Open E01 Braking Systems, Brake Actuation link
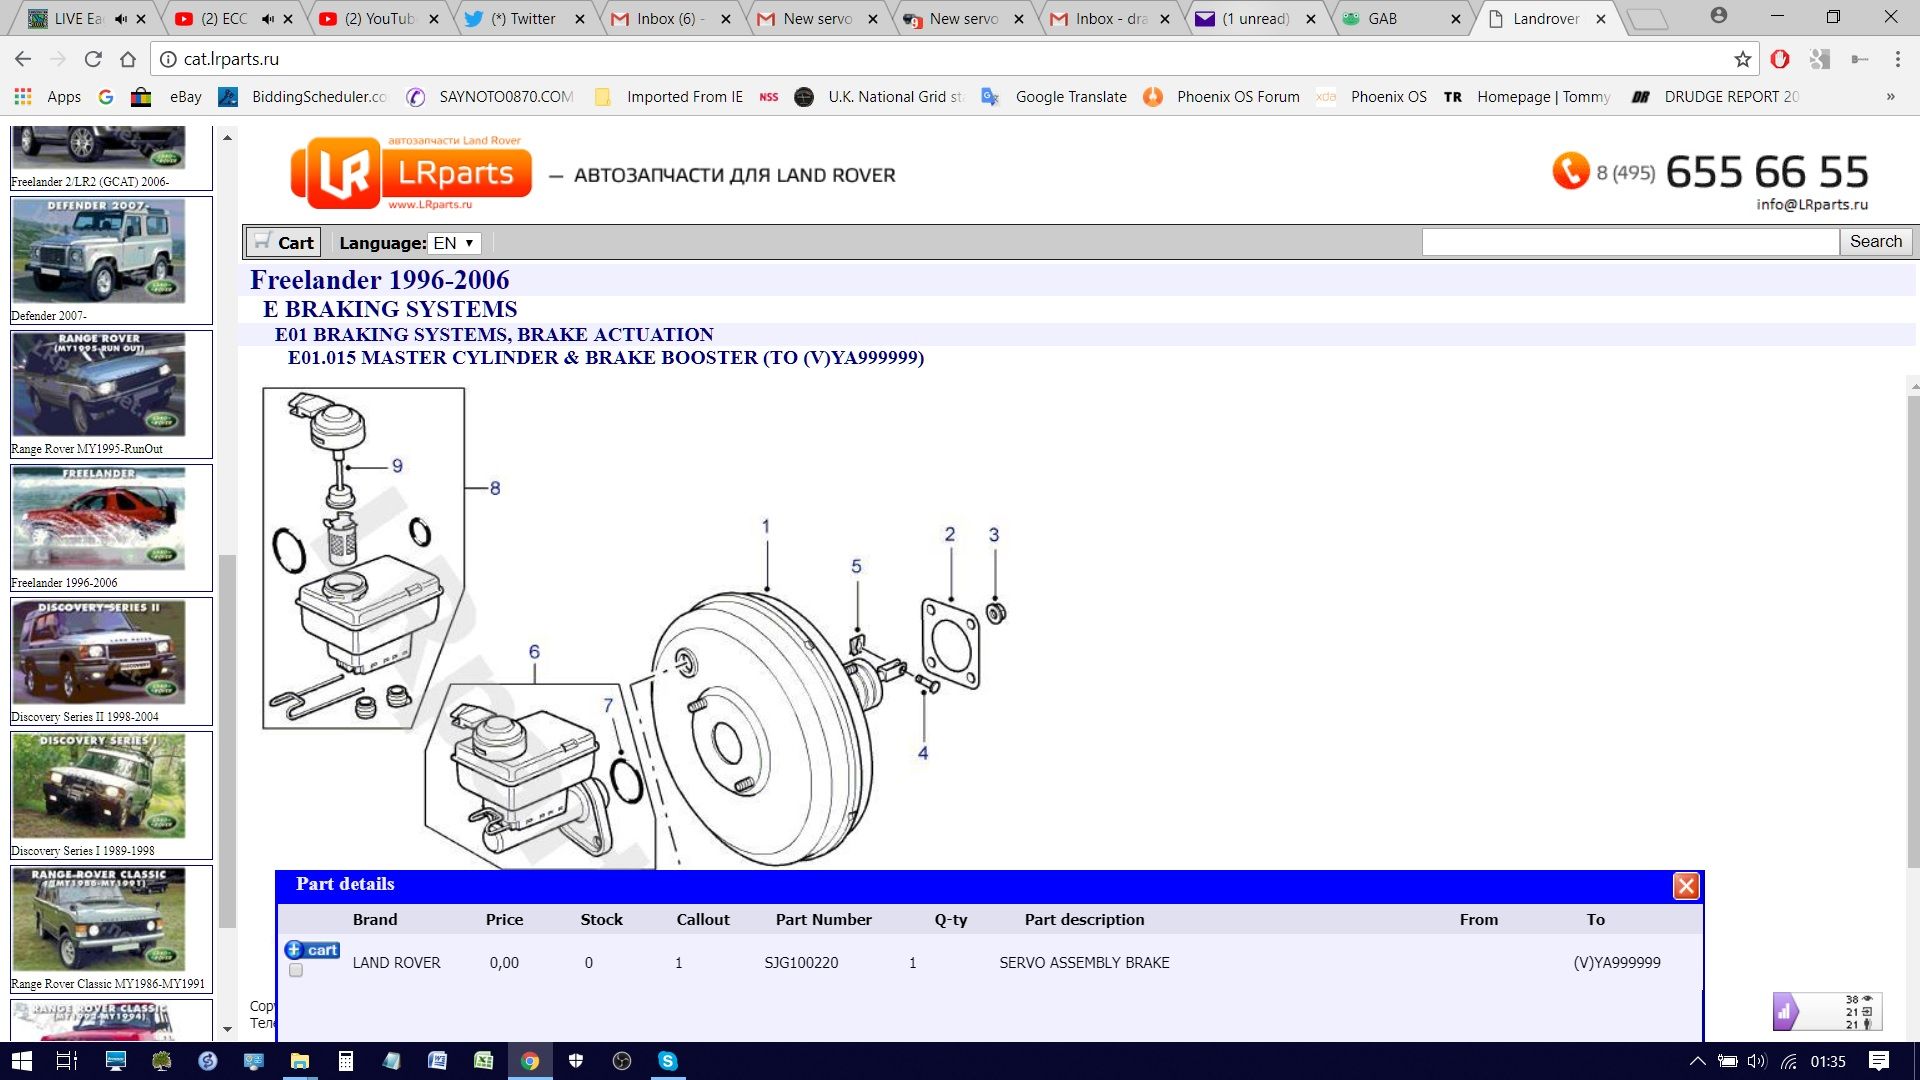 494,334
